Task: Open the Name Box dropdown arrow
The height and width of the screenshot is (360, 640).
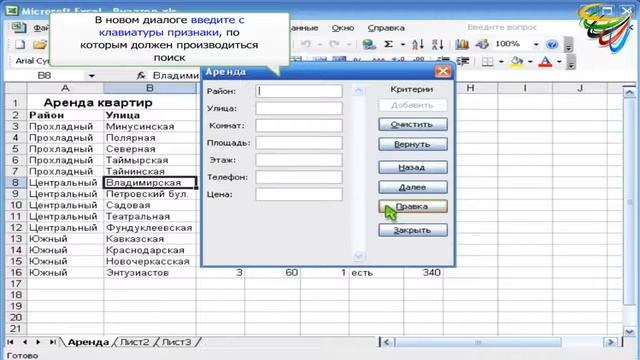Action: pyautogui.click(x=91, y=76)
